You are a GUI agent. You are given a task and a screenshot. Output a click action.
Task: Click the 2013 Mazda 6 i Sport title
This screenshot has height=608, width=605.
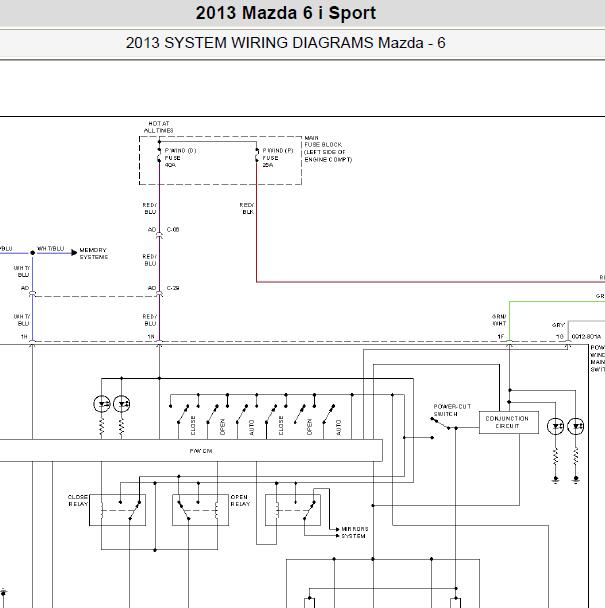pos(286,13)
